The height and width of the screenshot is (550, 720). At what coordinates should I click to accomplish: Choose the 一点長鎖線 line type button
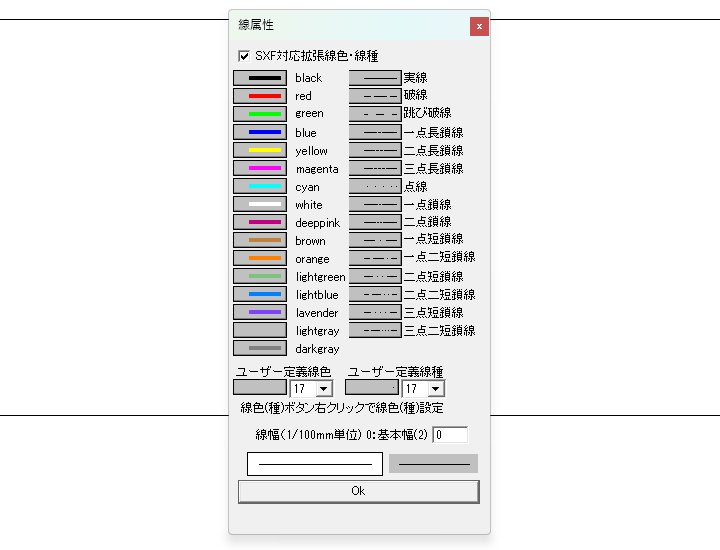pyautogui.click(x=375, y=132)
